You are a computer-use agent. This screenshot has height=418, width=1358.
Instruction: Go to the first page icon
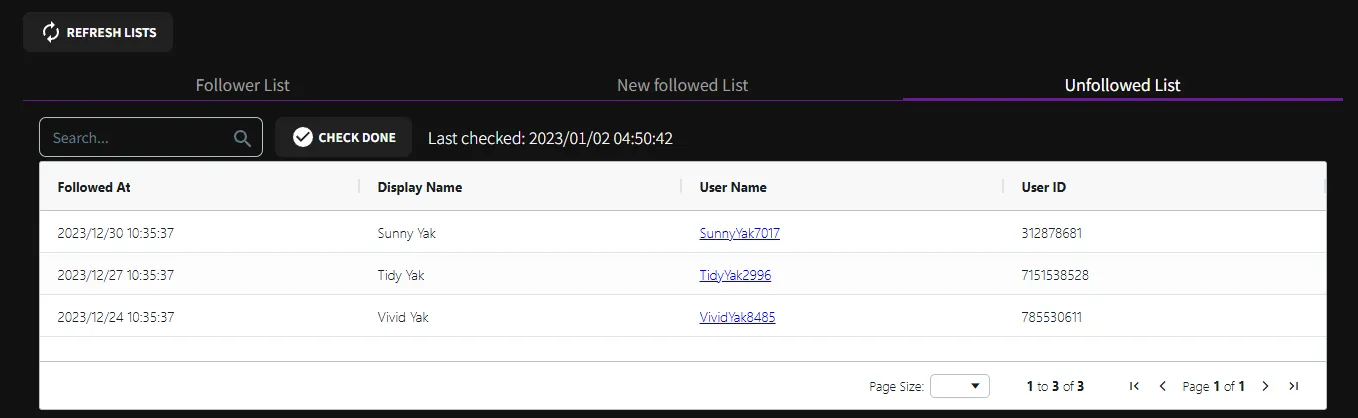tap(1134, 386)
